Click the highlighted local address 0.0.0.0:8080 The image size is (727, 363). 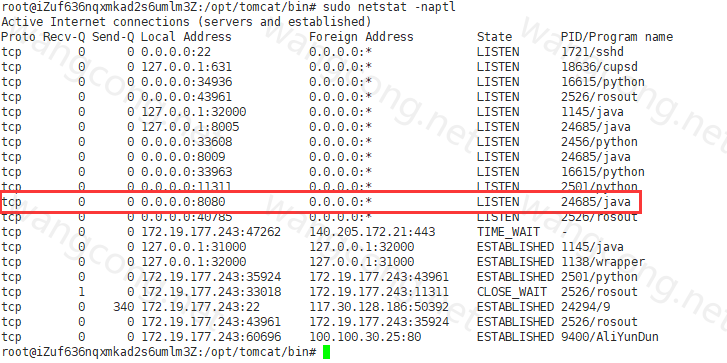pyautogui.click(x=183, y=202)
